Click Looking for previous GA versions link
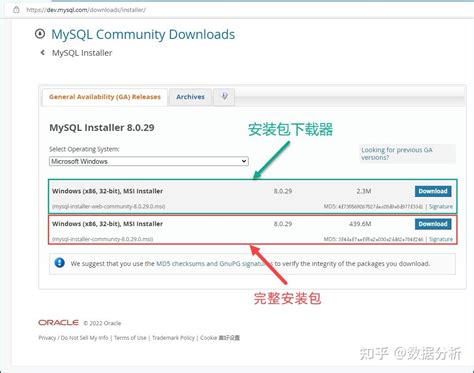 click(x=397, y=154)
